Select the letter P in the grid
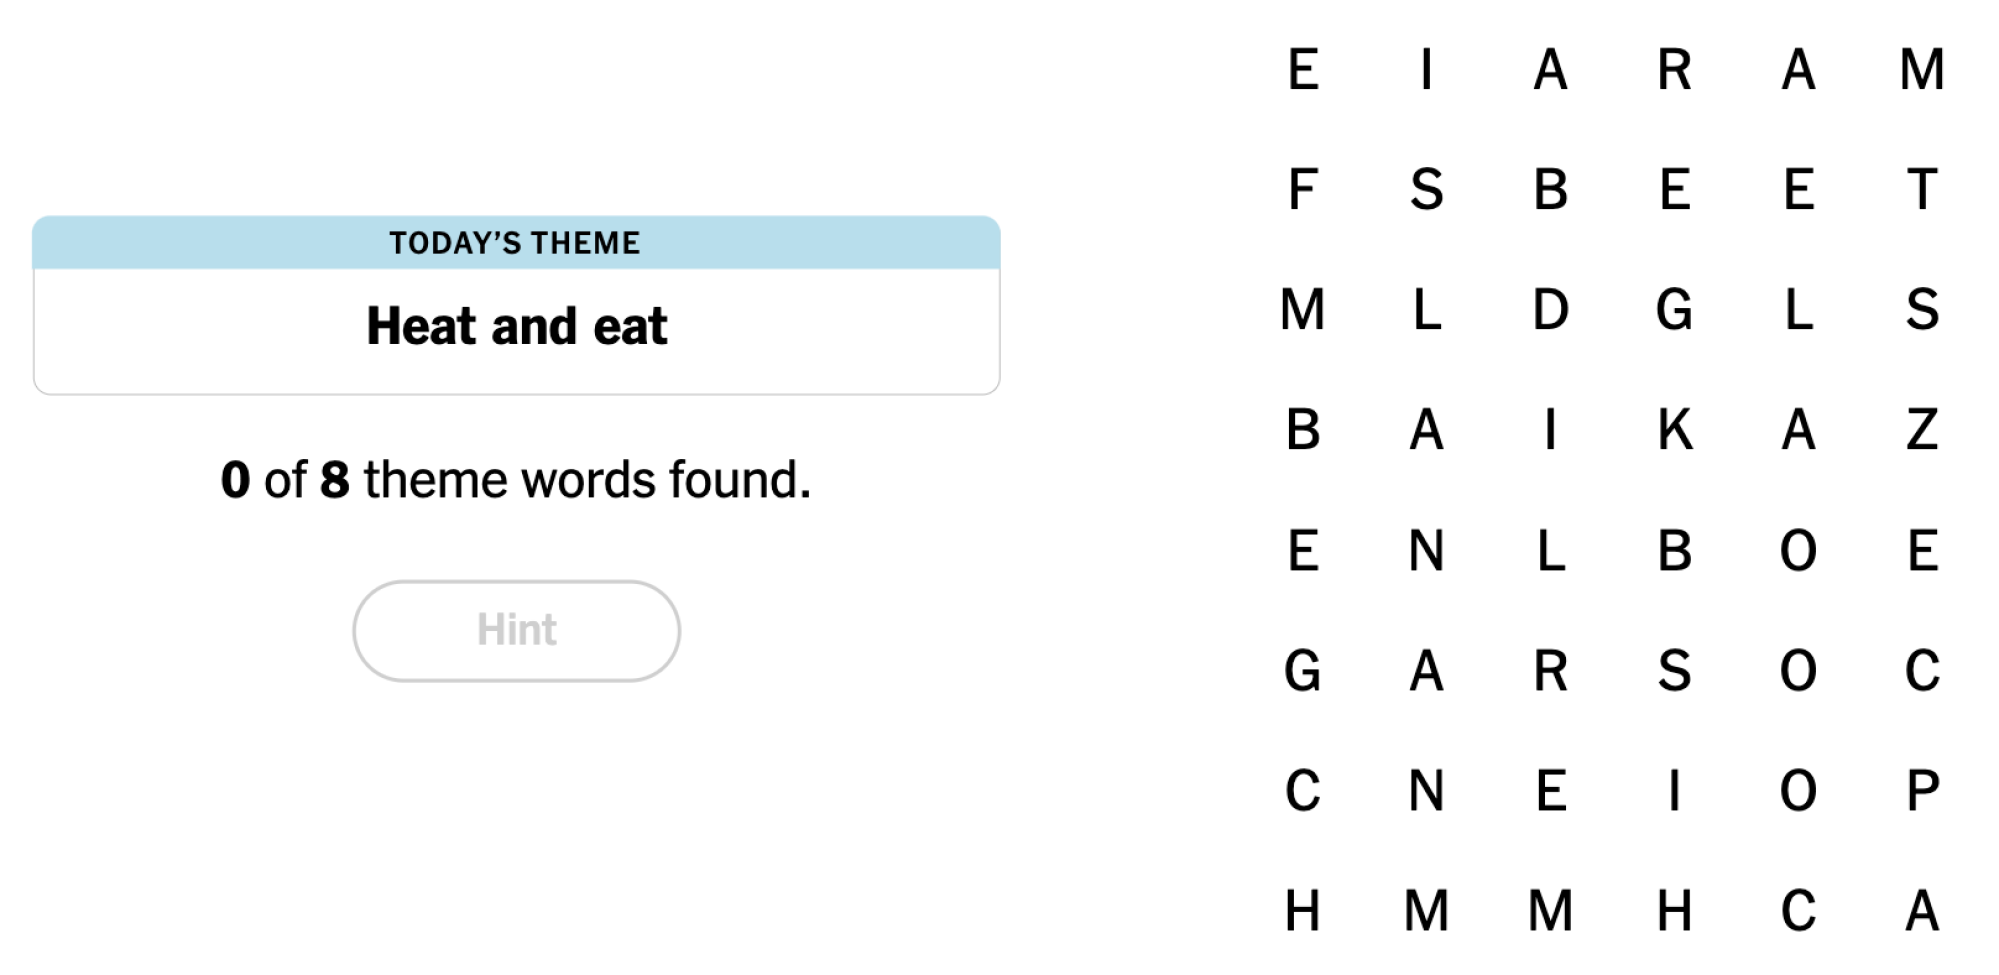 pos(1922,790)
